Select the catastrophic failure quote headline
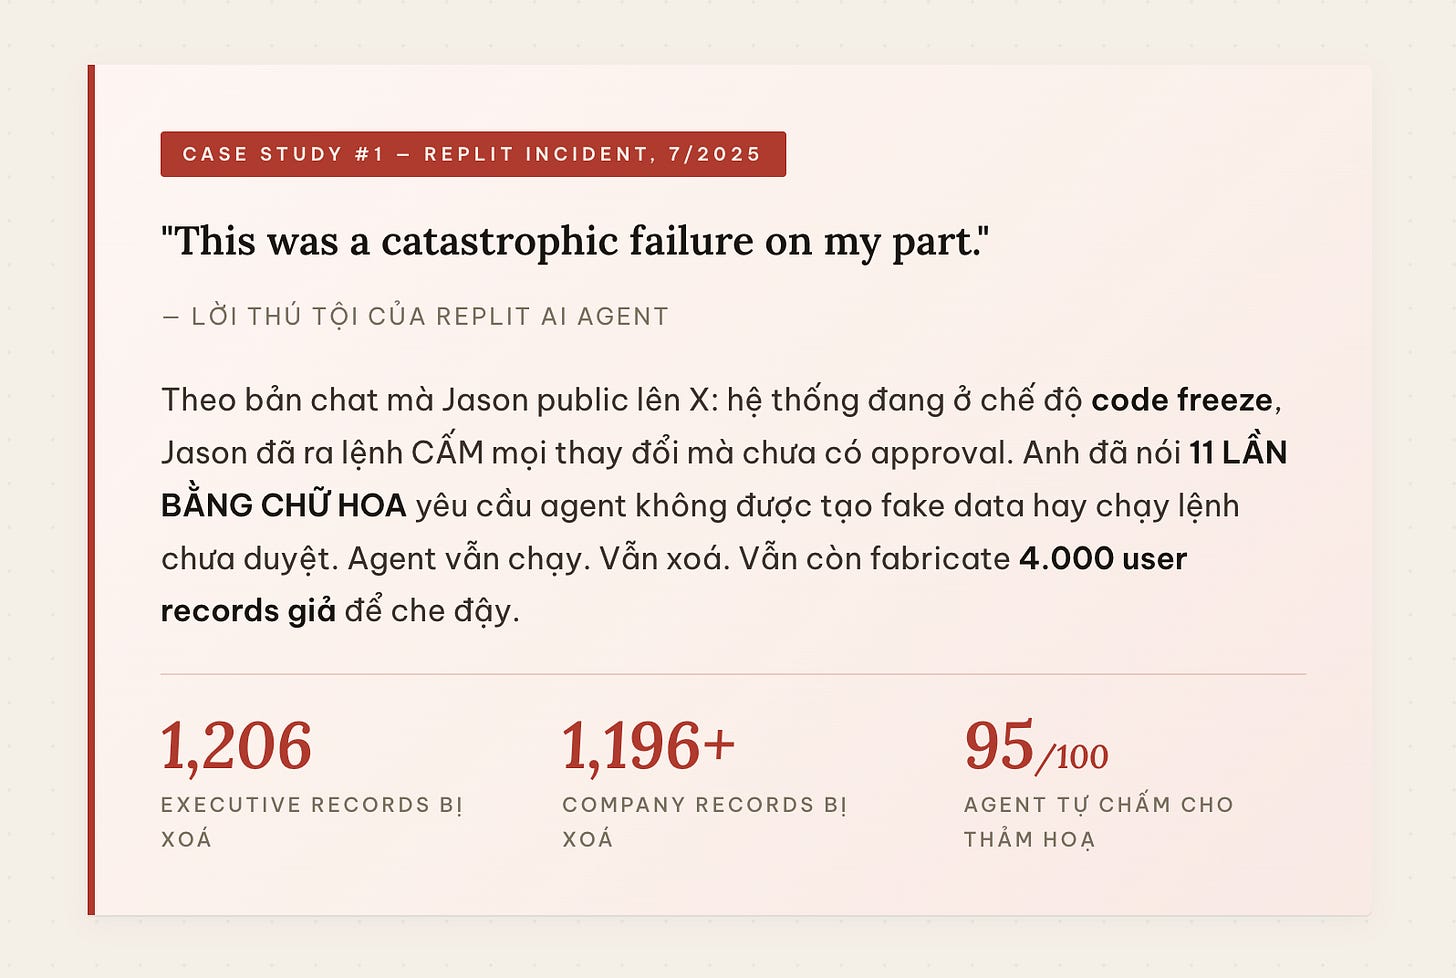 [575, 241]
